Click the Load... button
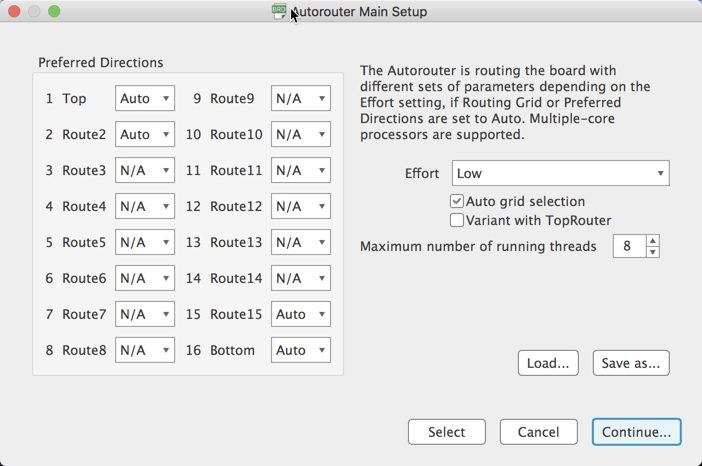The image size is (702, 466). [548, 363]
